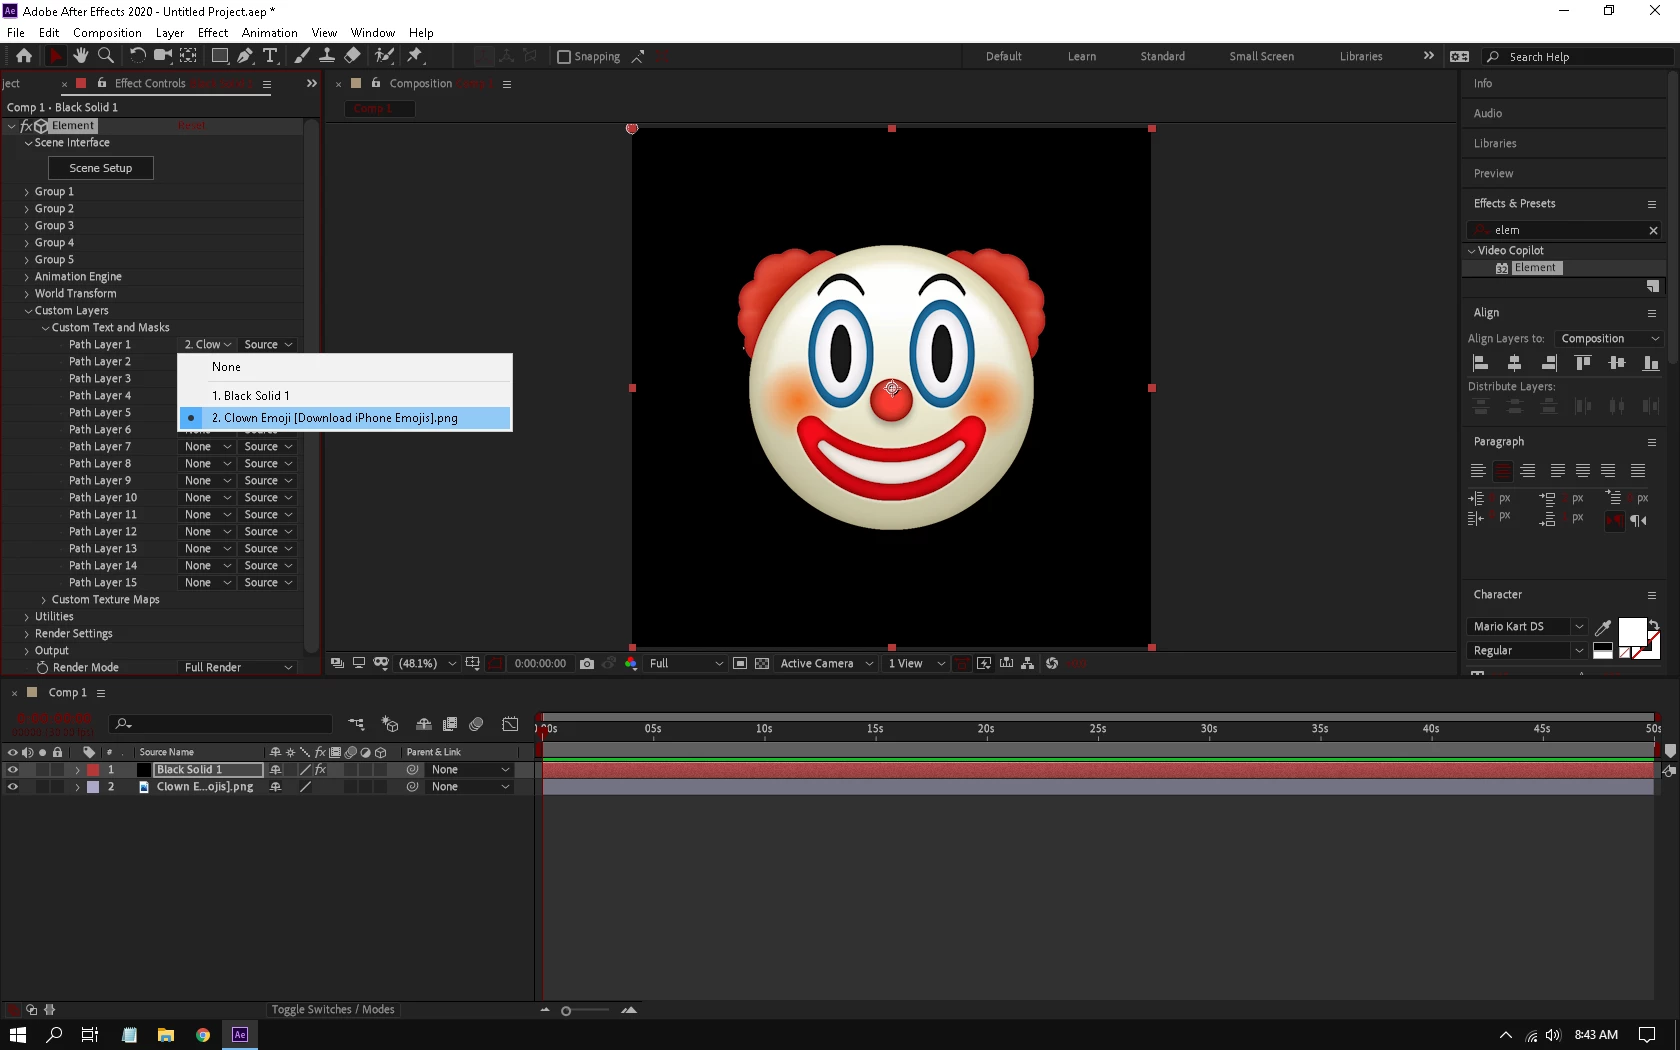Choose None in the layer dropdown list

click(x=345, y=367)
